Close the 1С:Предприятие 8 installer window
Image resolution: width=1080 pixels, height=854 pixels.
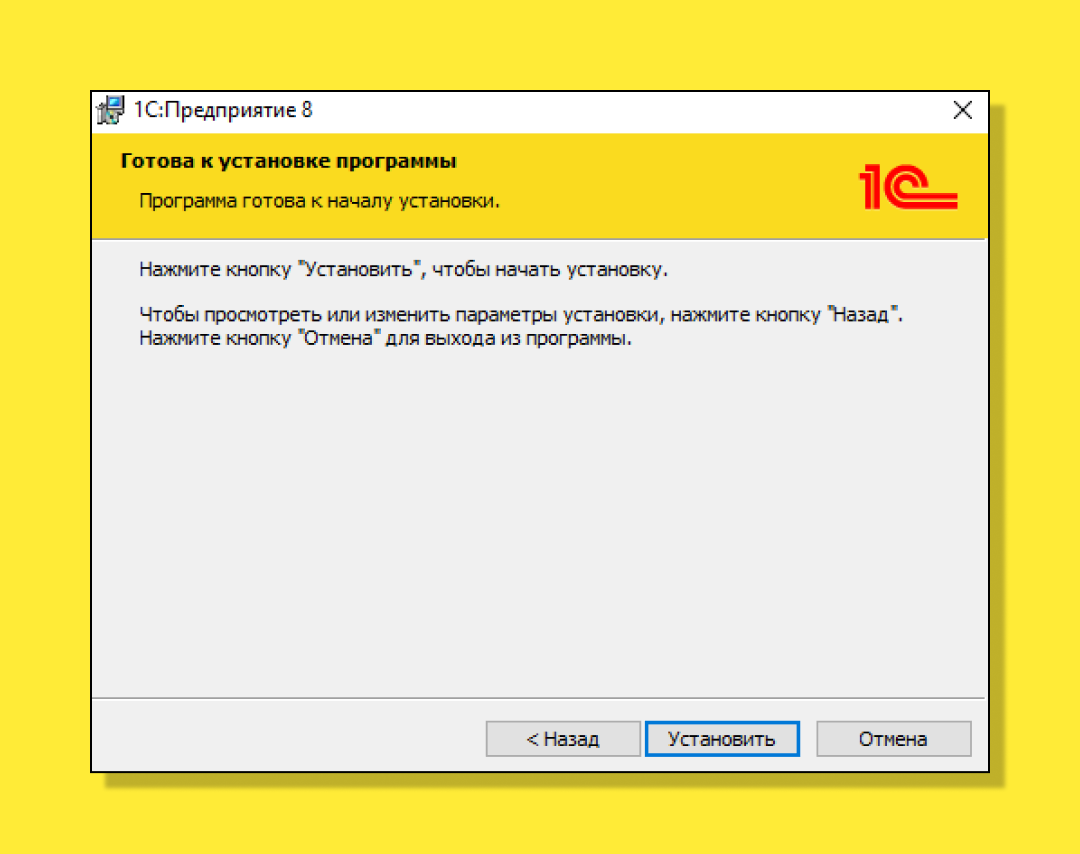pyautogui.click(x=962, y=110)
